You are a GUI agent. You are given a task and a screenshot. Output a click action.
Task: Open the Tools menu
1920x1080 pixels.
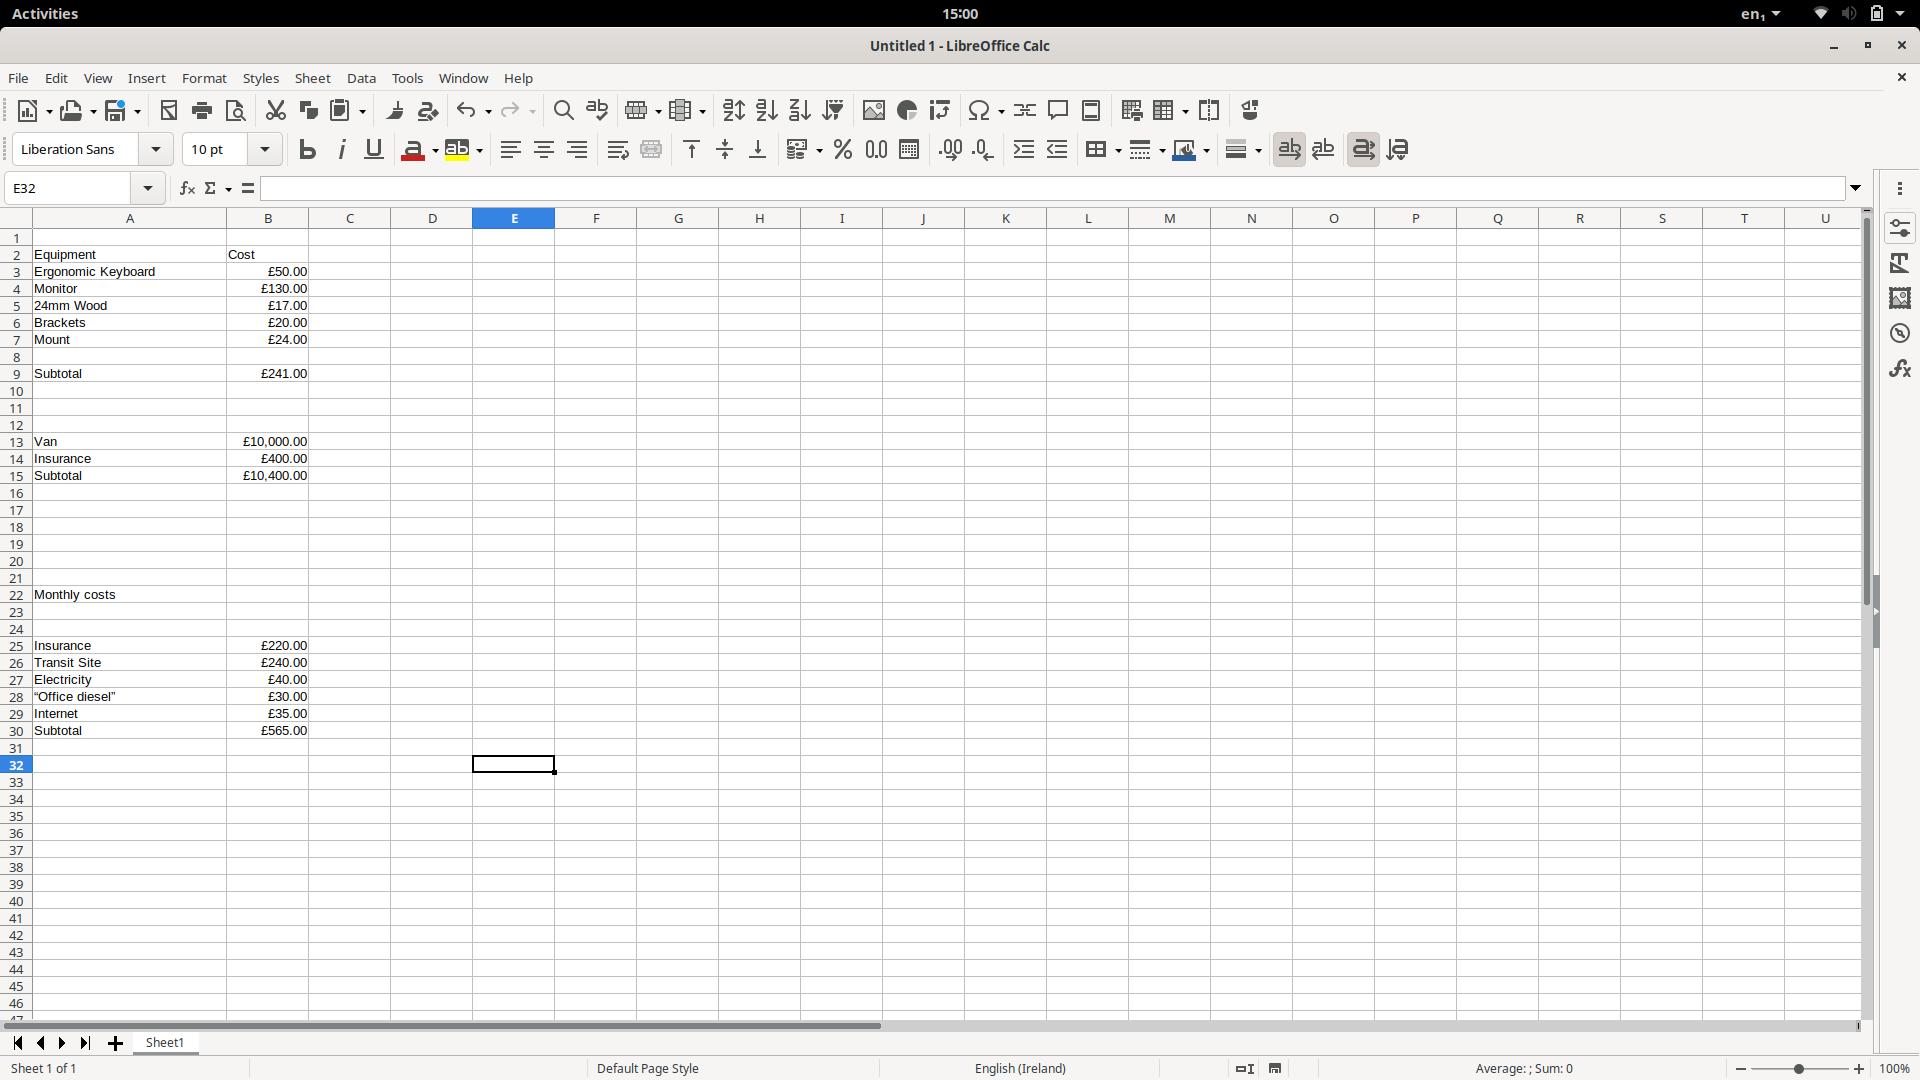[x=407, y=78]
